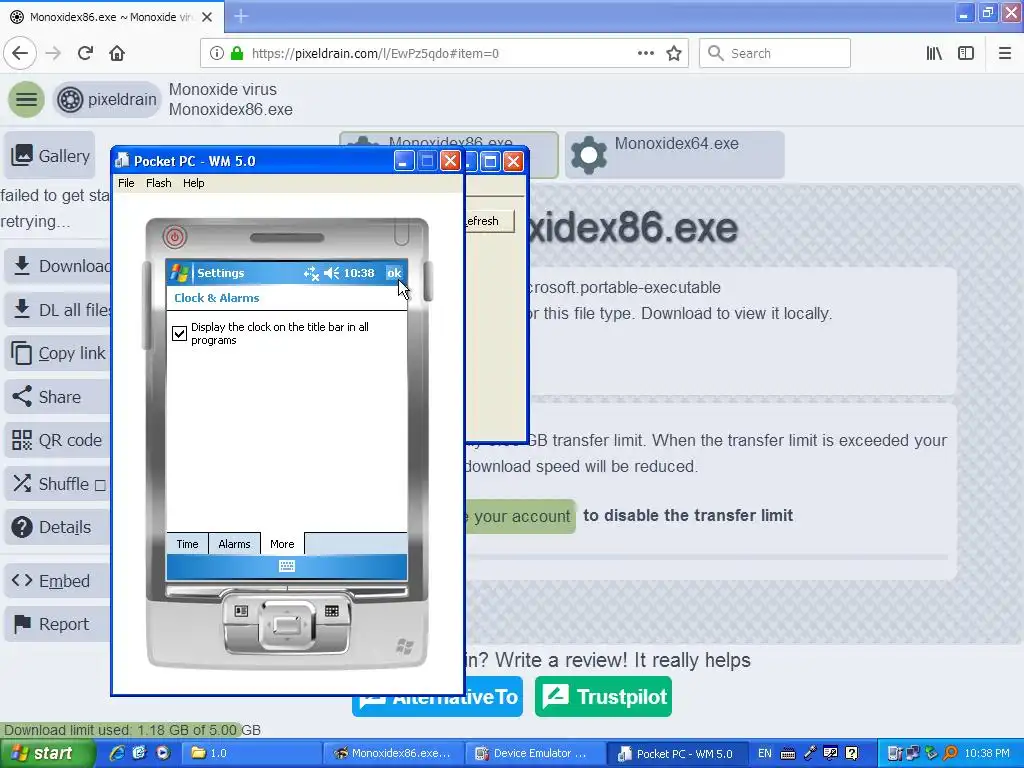Toggle the Shuffle option in pixeldrain sidebar
Image resolution: width=1024 pixels, height=768 pixels.
coord(57,484)
